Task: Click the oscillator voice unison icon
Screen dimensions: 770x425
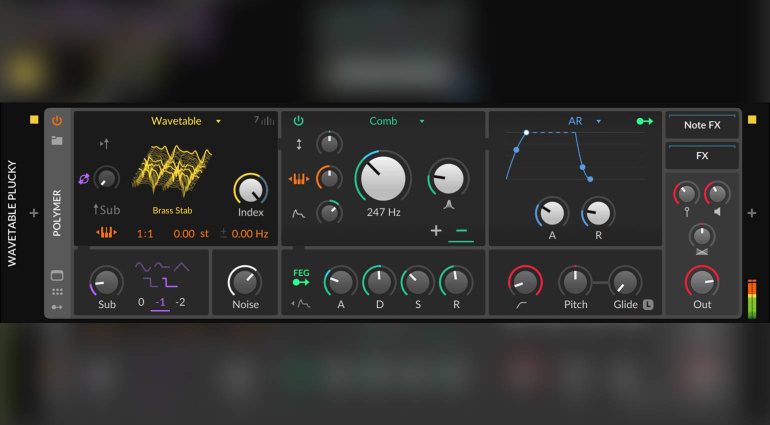Action: point(264,121)
